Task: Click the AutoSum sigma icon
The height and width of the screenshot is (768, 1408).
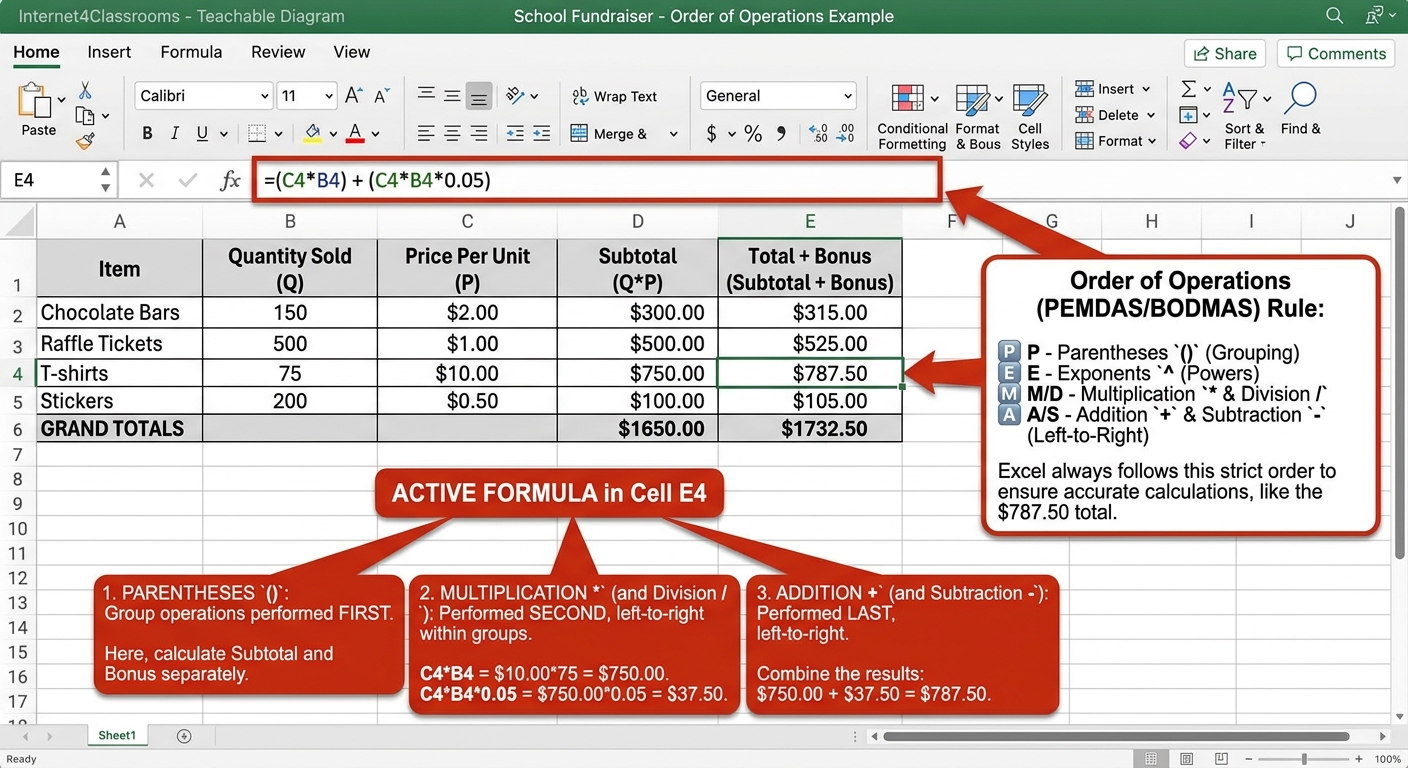Action: point(1188,89)
